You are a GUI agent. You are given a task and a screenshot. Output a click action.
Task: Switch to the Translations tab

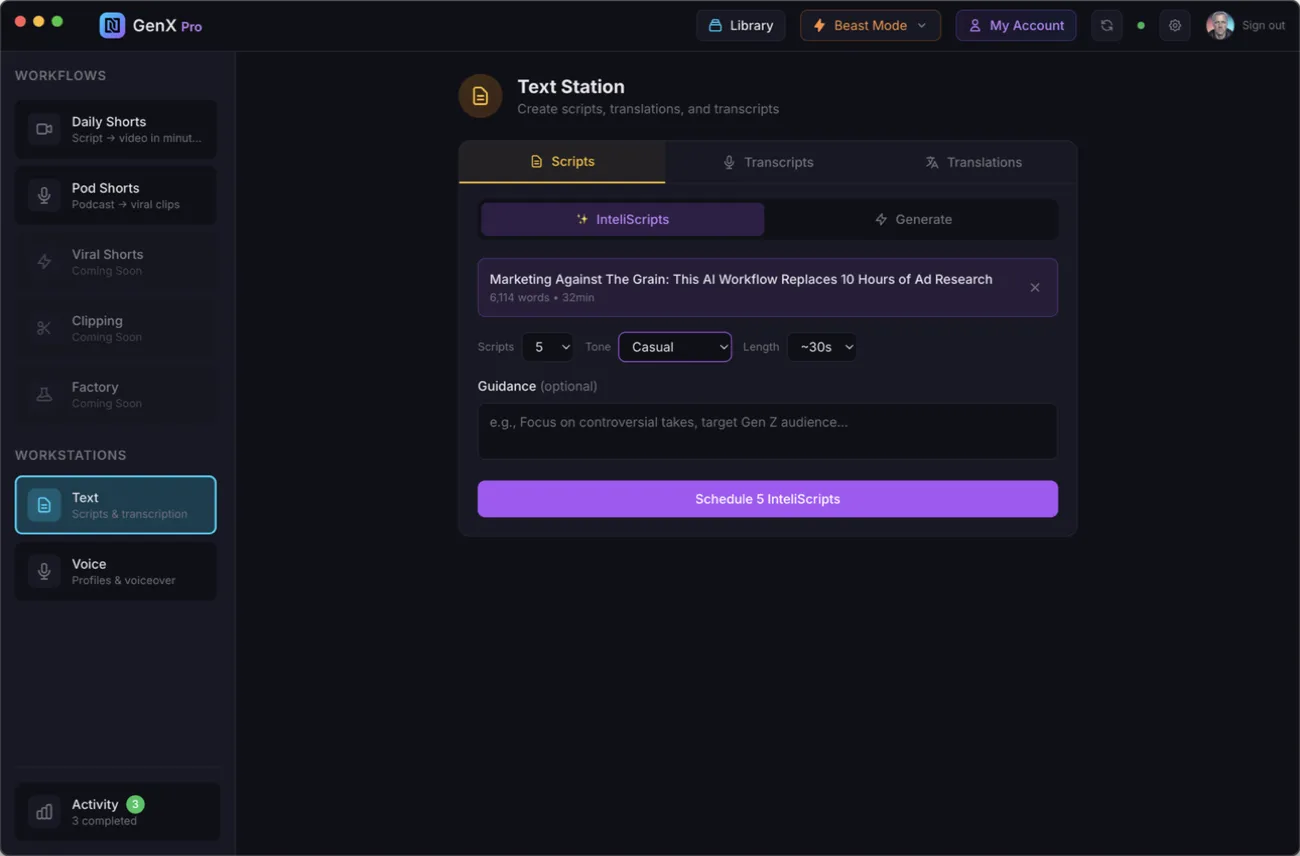pyautogui.click(x=973, y=162)
